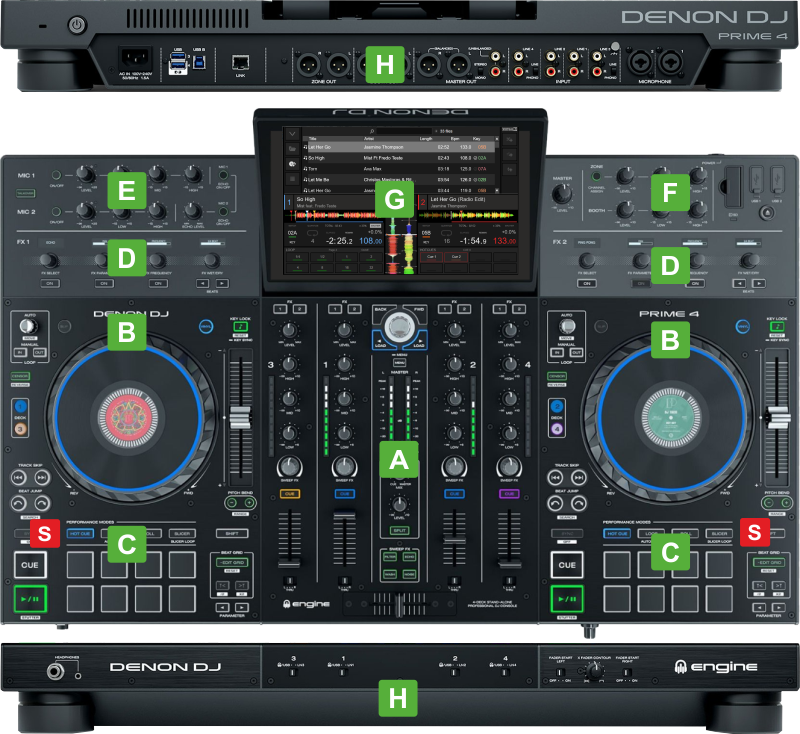Turn on Mic 2 with its On/Off button

click(x=57, y=211)
